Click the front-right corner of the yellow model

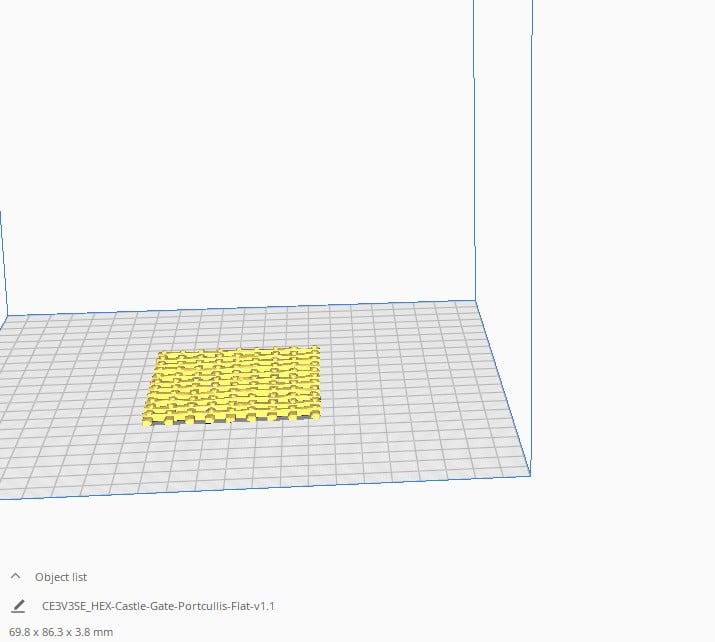317,411
